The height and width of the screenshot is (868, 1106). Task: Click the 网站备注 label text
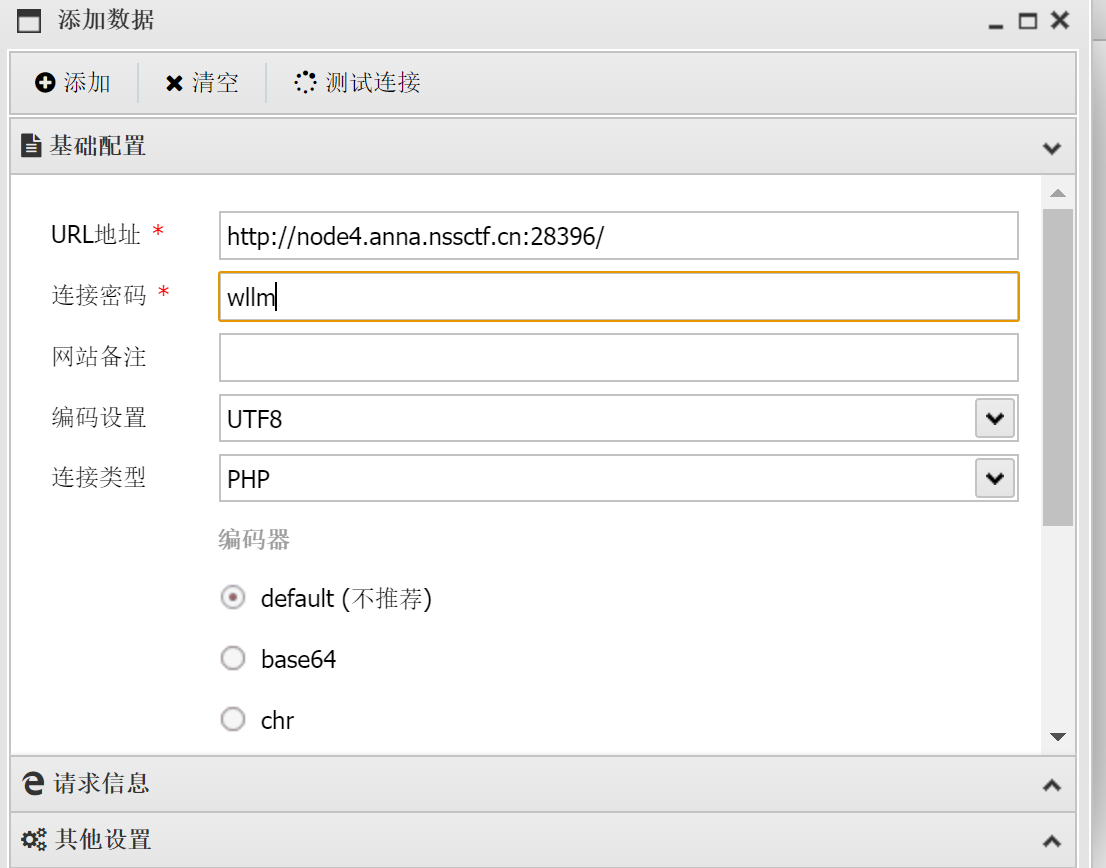[99, 356]
